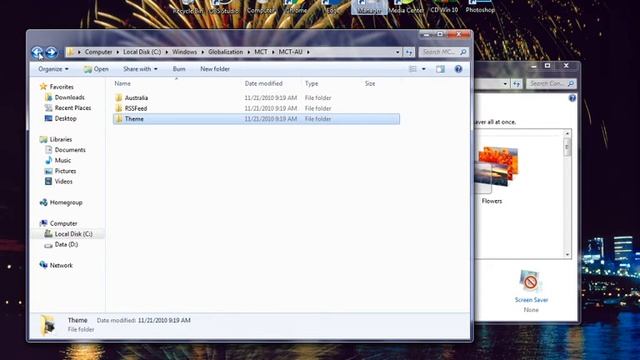Change your view using the view icon

click(413, 69)
